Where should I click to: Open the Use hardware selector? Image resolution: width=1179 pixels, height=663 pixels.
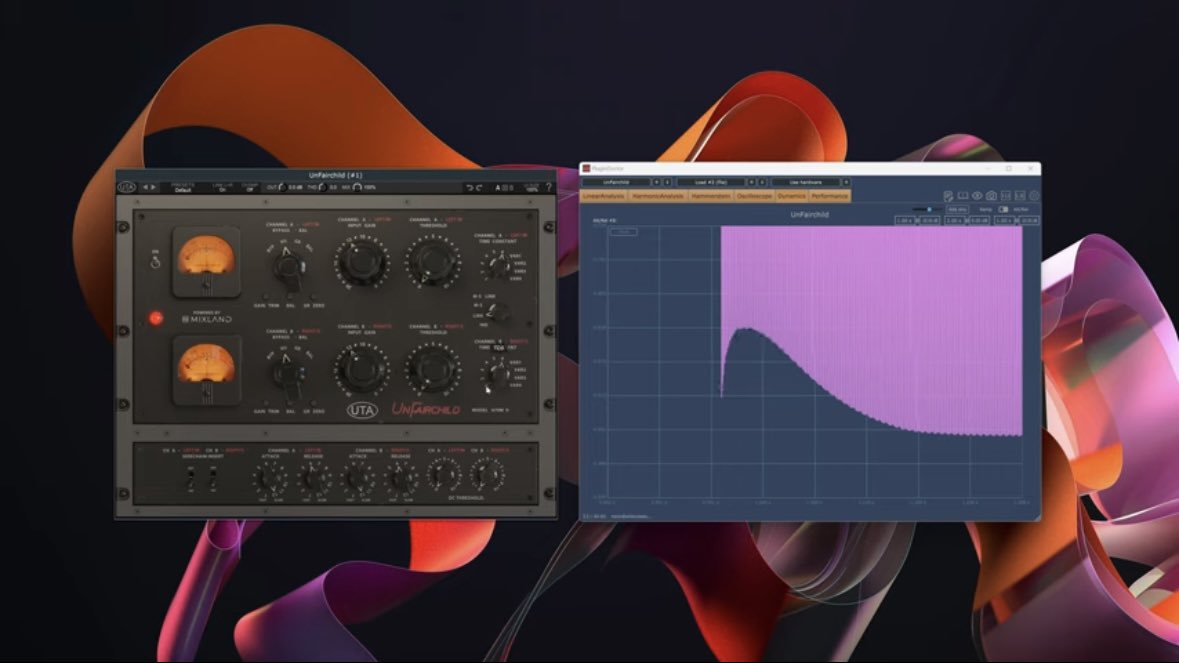pos(805,182)
